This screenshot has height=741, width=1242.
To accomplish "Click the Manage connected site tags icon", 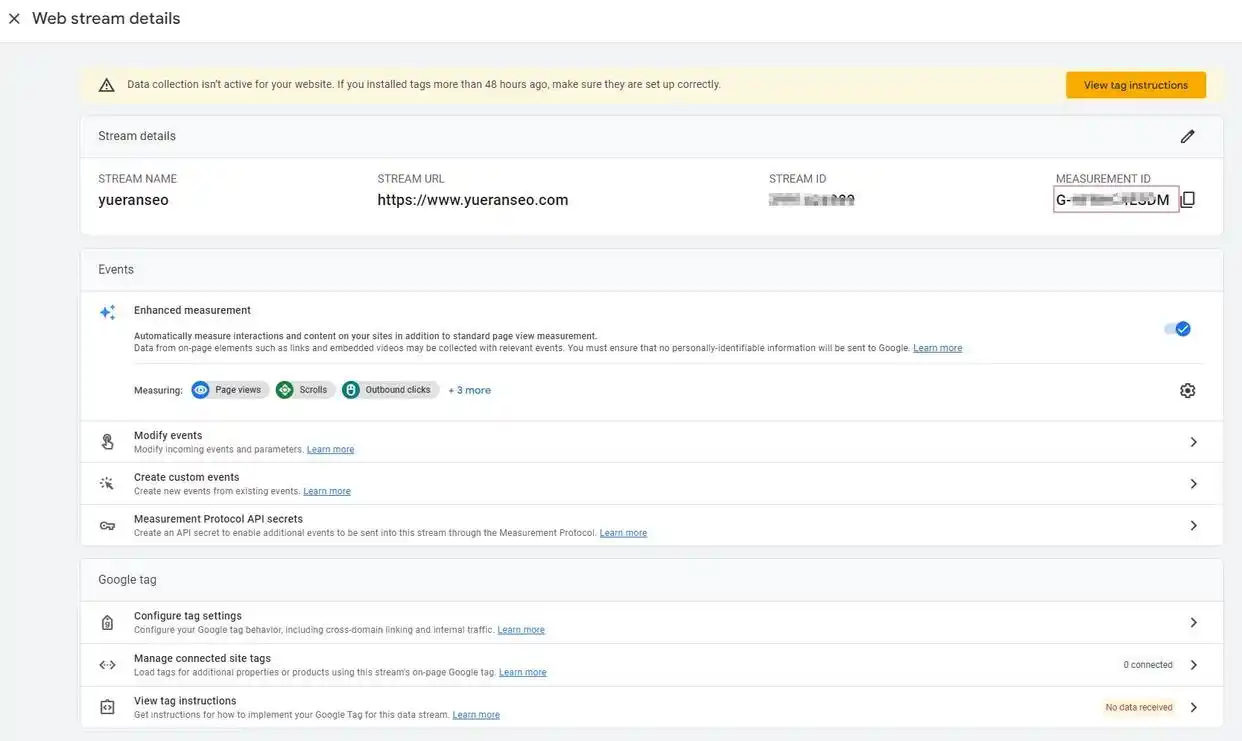I will [x=107, y=665].
